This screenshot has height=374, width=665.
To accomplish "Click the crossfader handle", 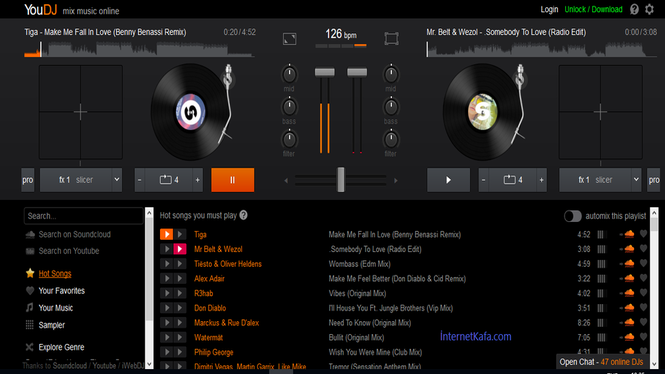I will 341,179.
